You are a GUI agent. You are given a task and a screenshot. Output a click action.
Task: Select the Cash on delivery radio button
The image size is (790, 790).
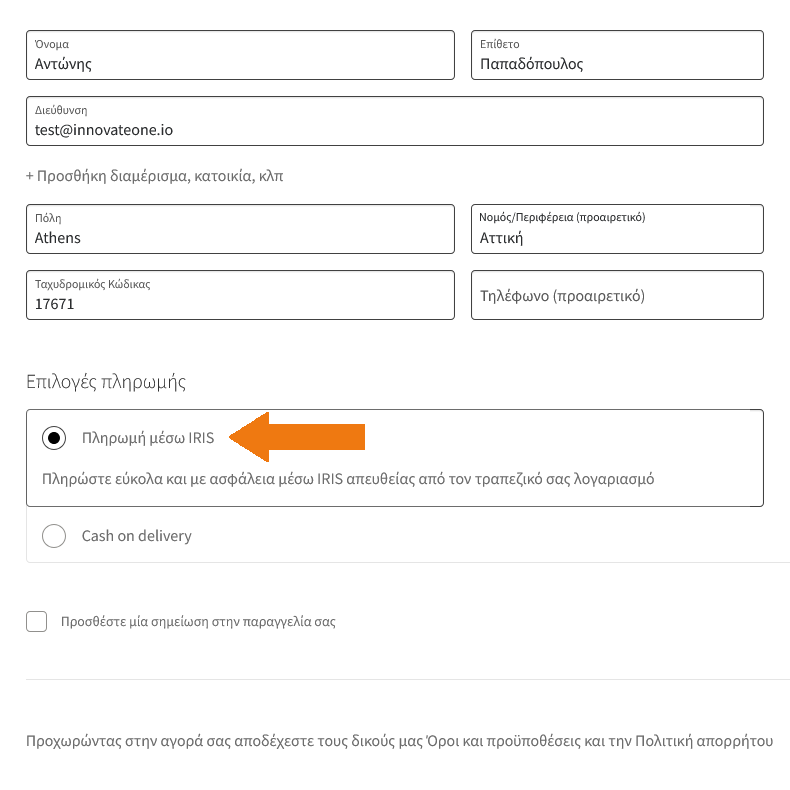click(x=54, y=536)
